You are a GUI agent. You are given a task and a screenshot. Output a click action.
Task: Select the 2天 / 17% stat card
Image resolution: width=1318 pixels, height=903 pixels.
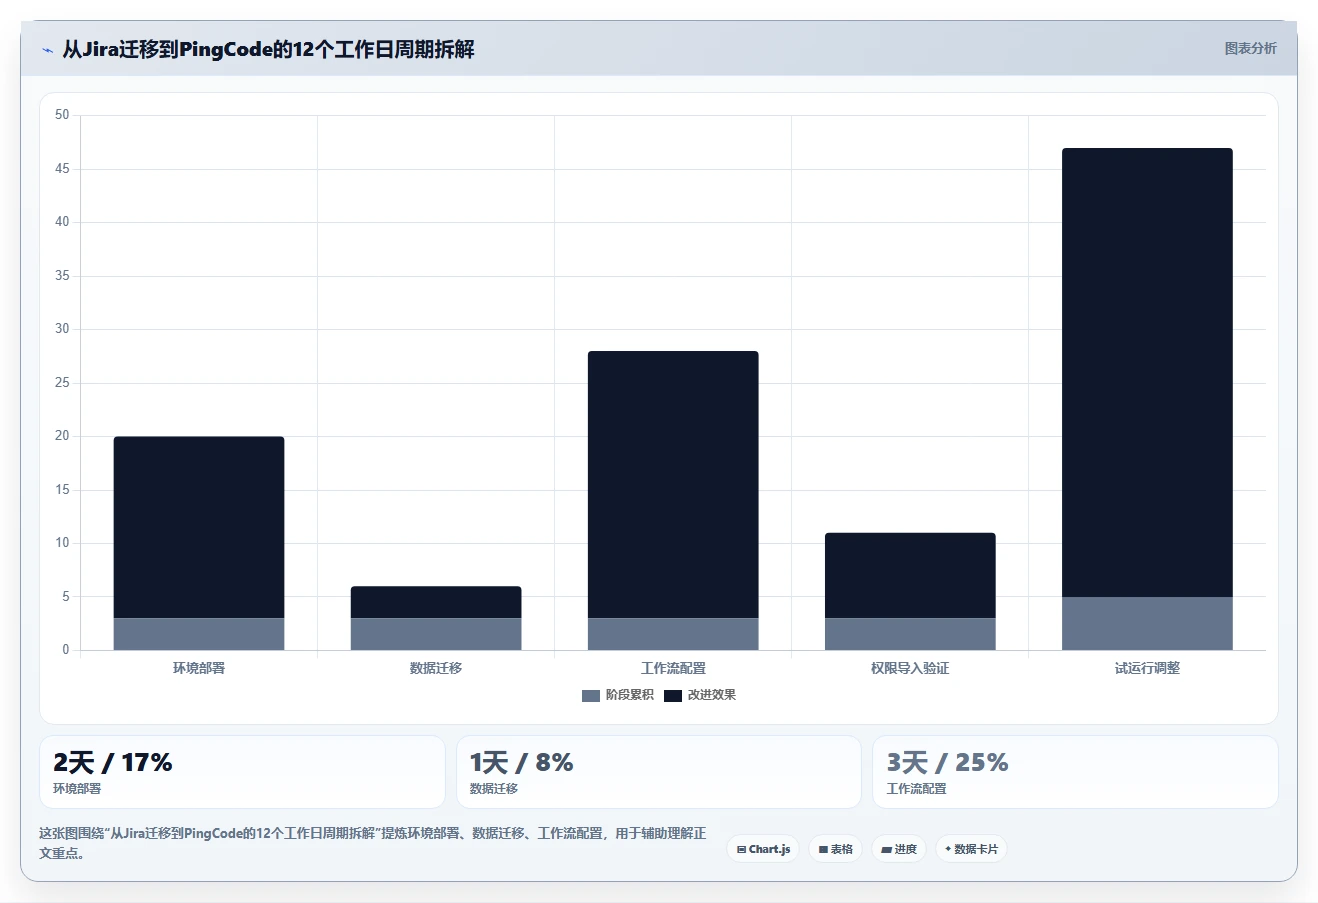(242, 772)
